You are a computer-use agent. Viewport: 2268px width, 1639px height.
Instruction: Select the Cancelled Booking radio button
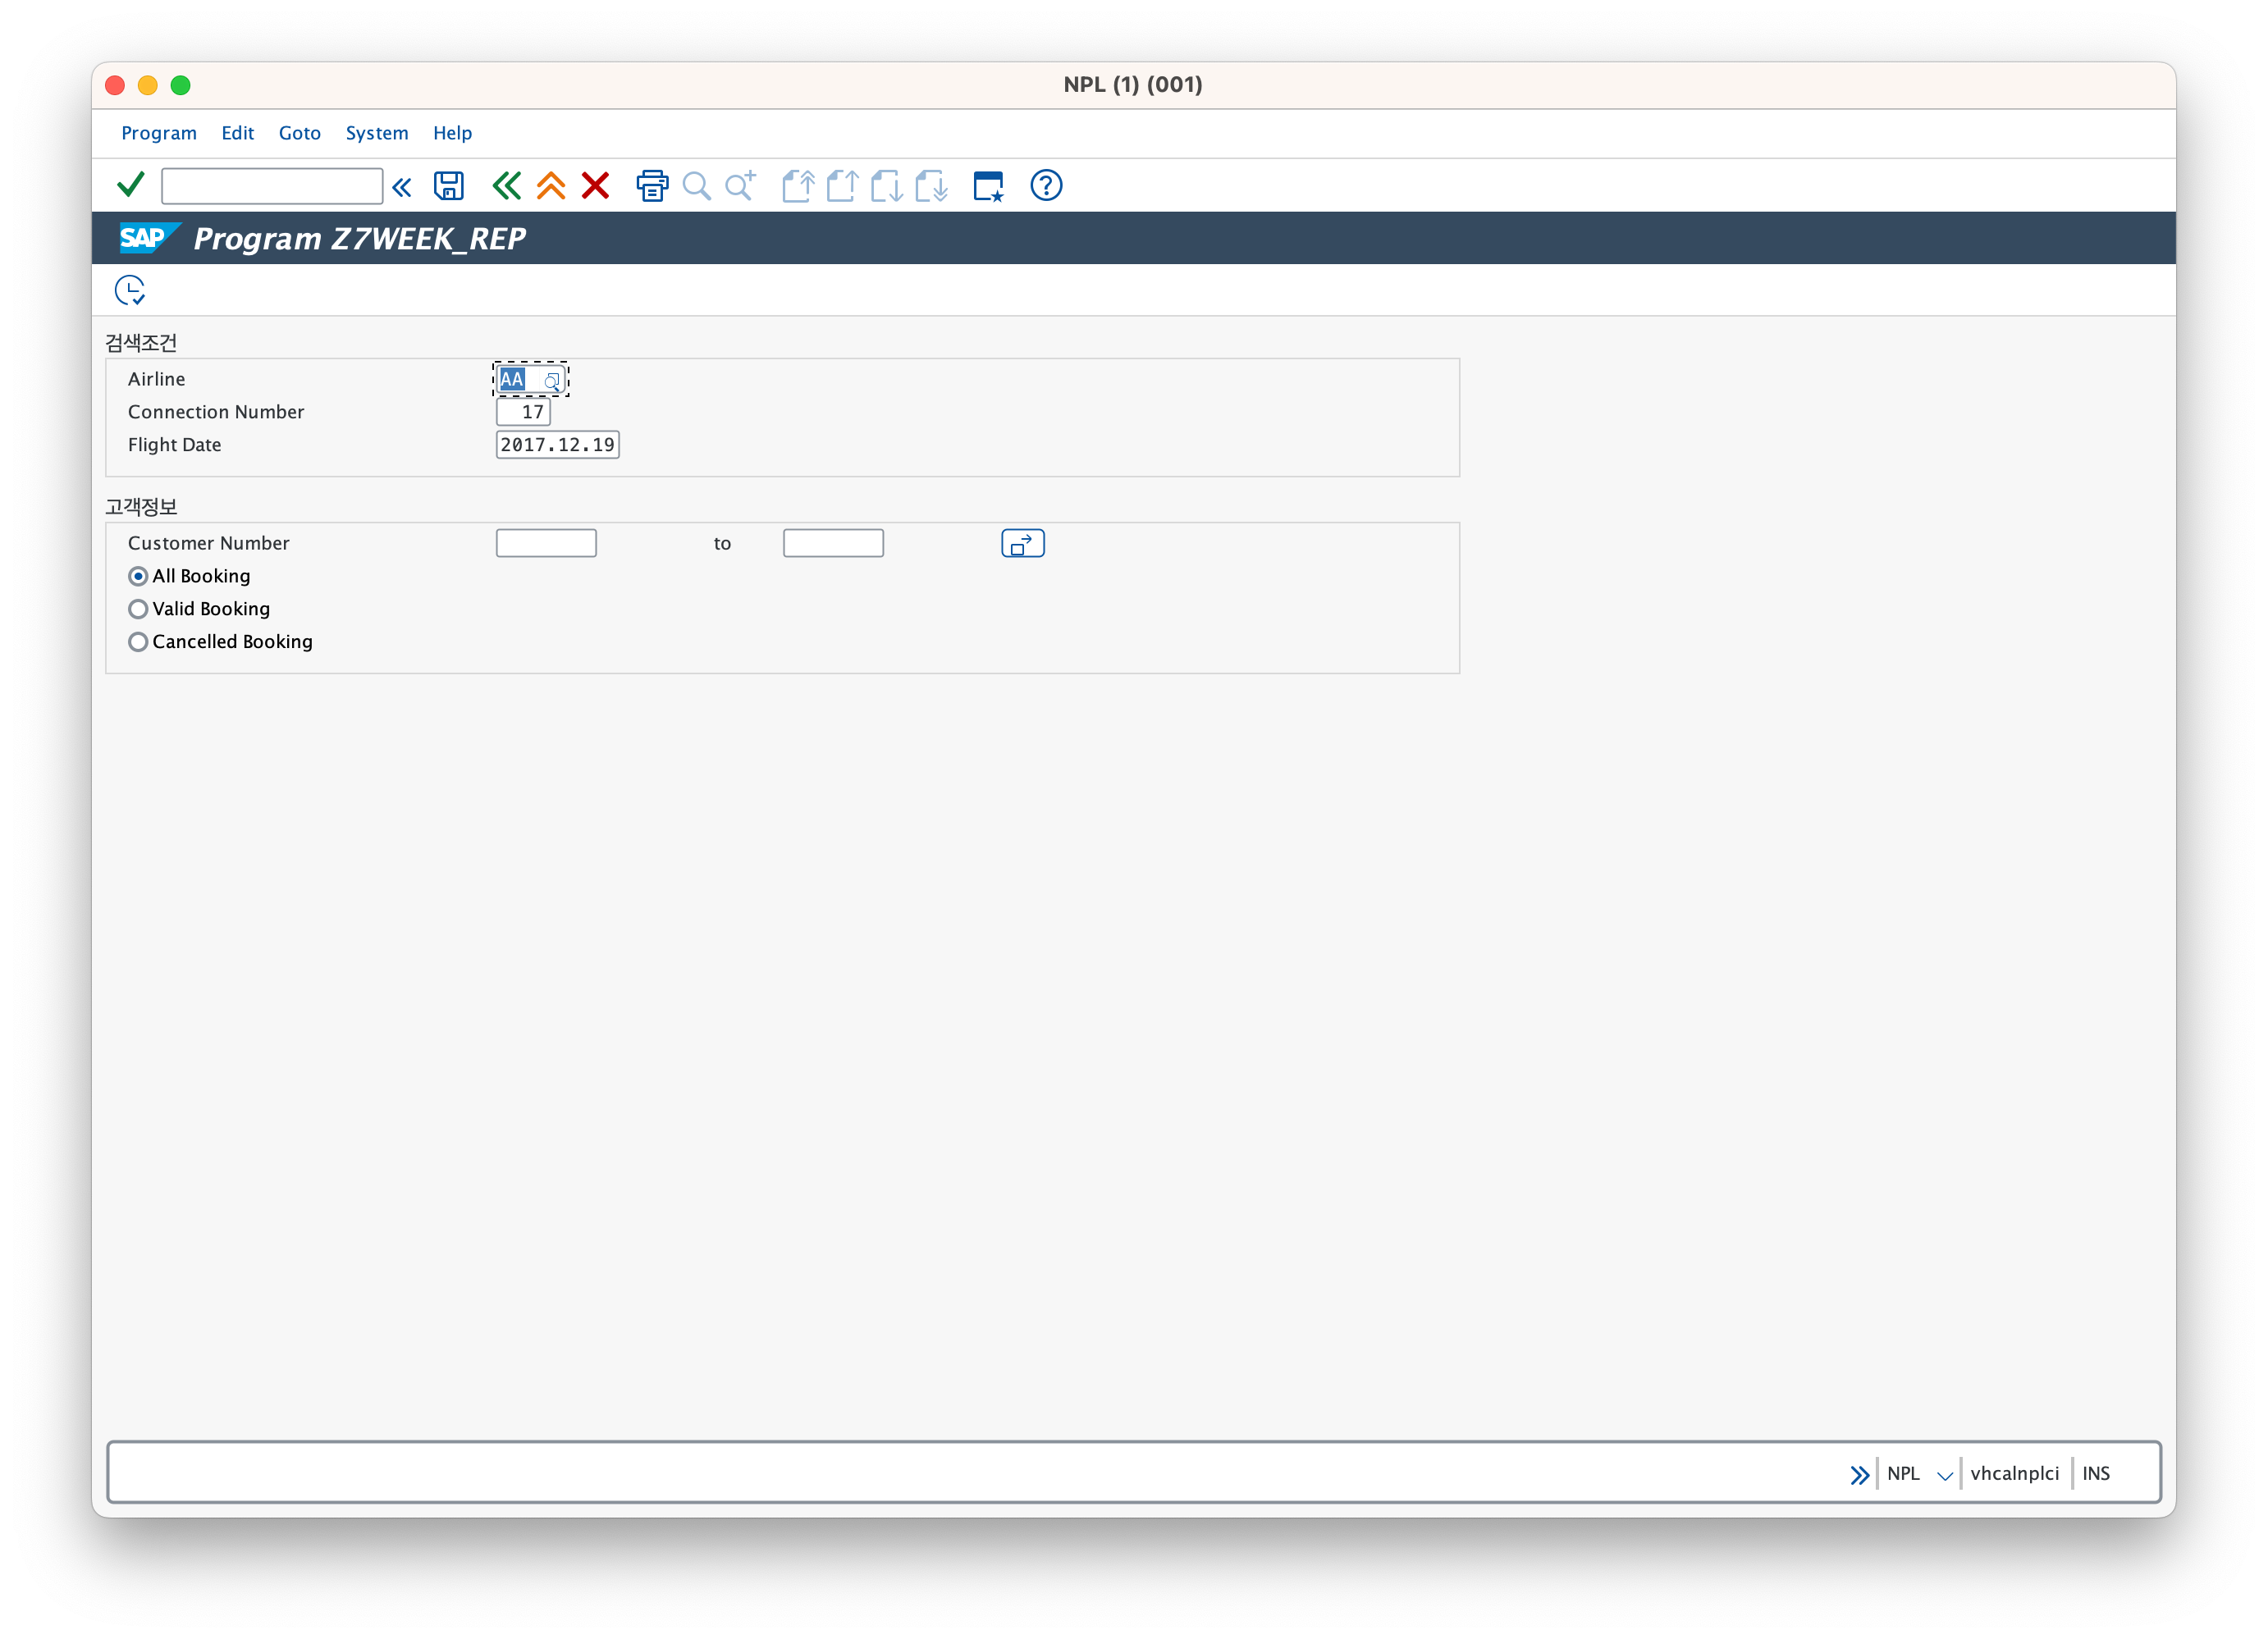(x=139, y=642)
